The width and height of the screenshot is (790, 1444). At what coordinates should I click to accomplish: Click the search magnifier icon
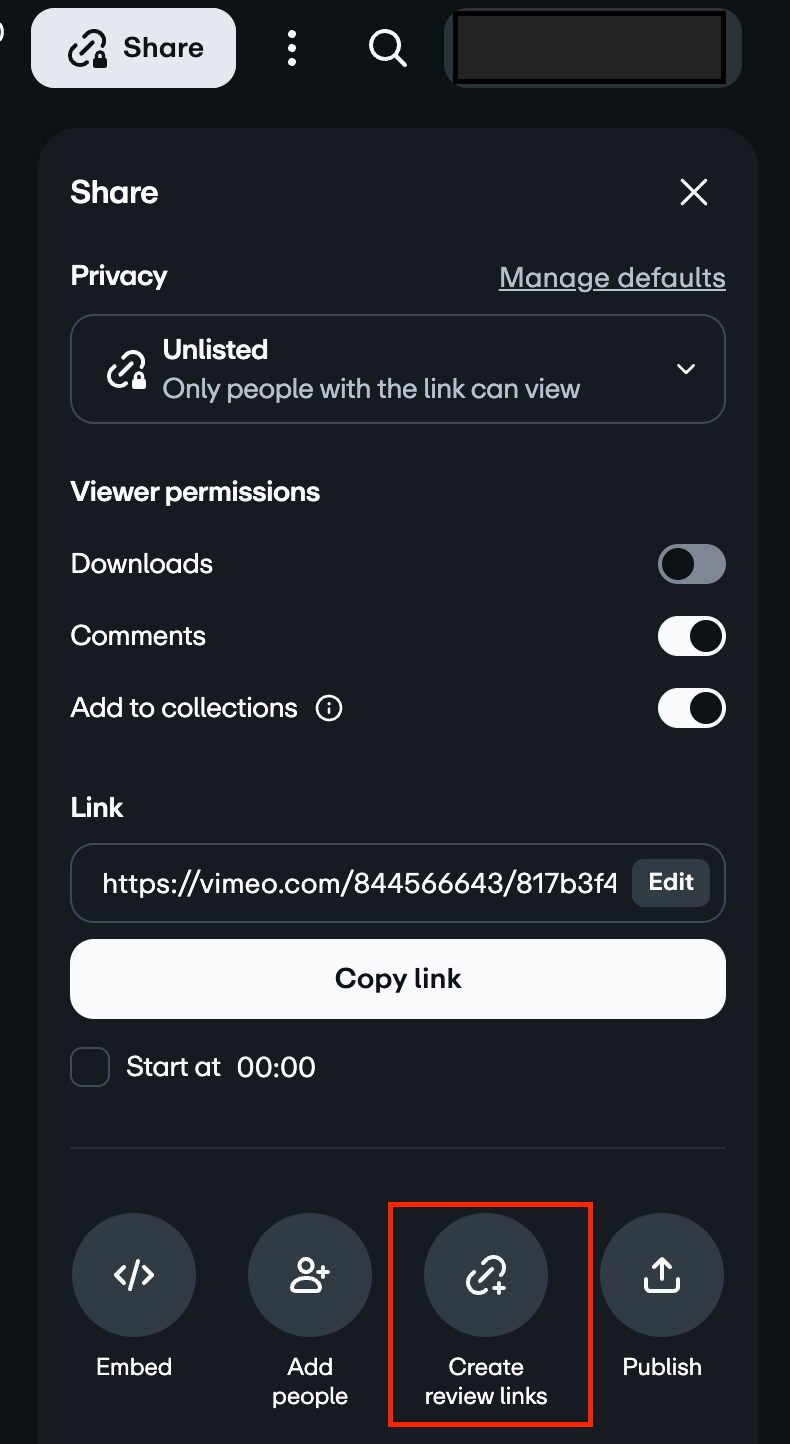click(x=387, y=47)
